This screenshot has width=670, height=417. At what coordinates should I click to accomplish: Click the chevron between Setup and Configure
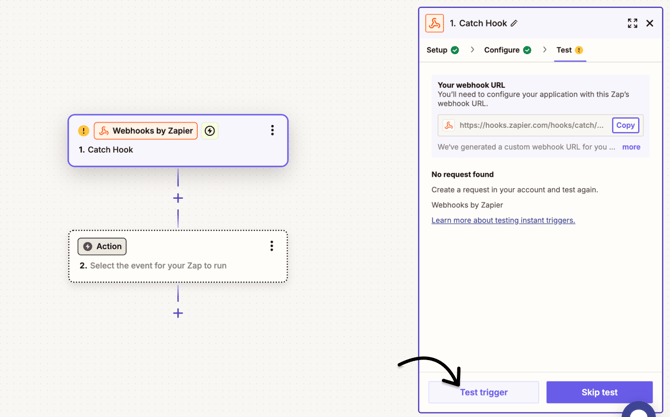click(472, 50)
